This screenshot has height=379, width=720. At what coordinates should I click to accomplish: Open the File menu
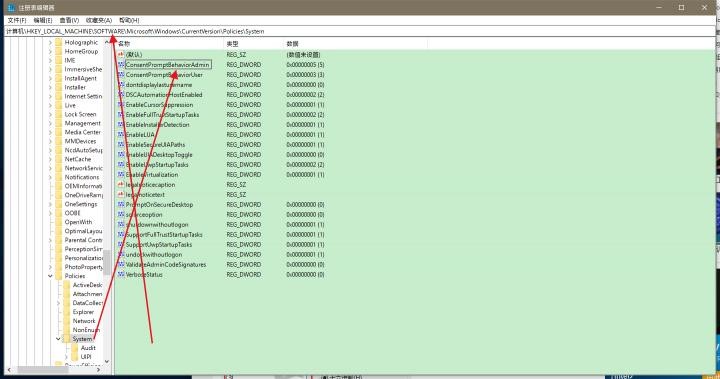[17, 20]
